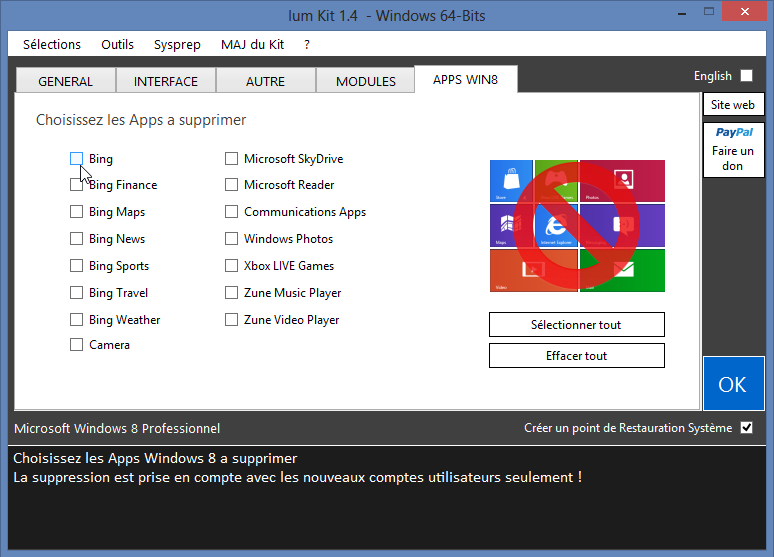The width and height of the screenshot is (774, 557).
Task: Check the Camera app checkbox
Action: (x=77, y=345)
